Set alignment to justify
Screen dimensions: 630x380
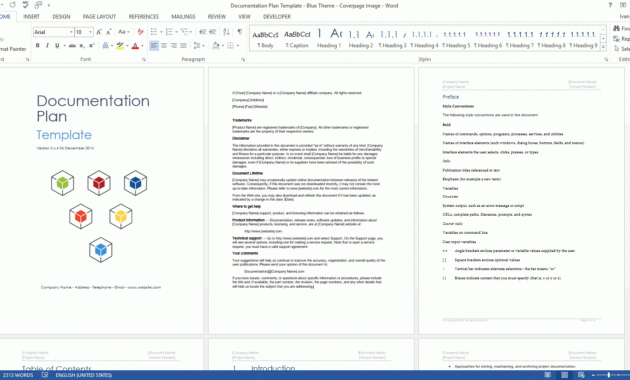pyautogui.click(x=183, y=46)
